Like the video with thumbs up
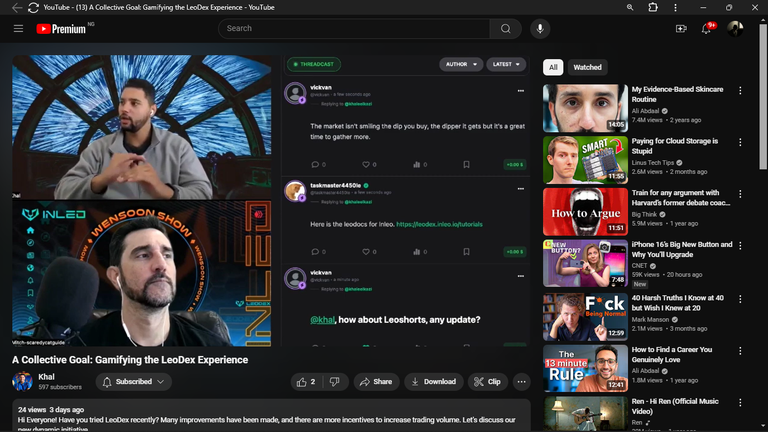 tap(307, 382)
